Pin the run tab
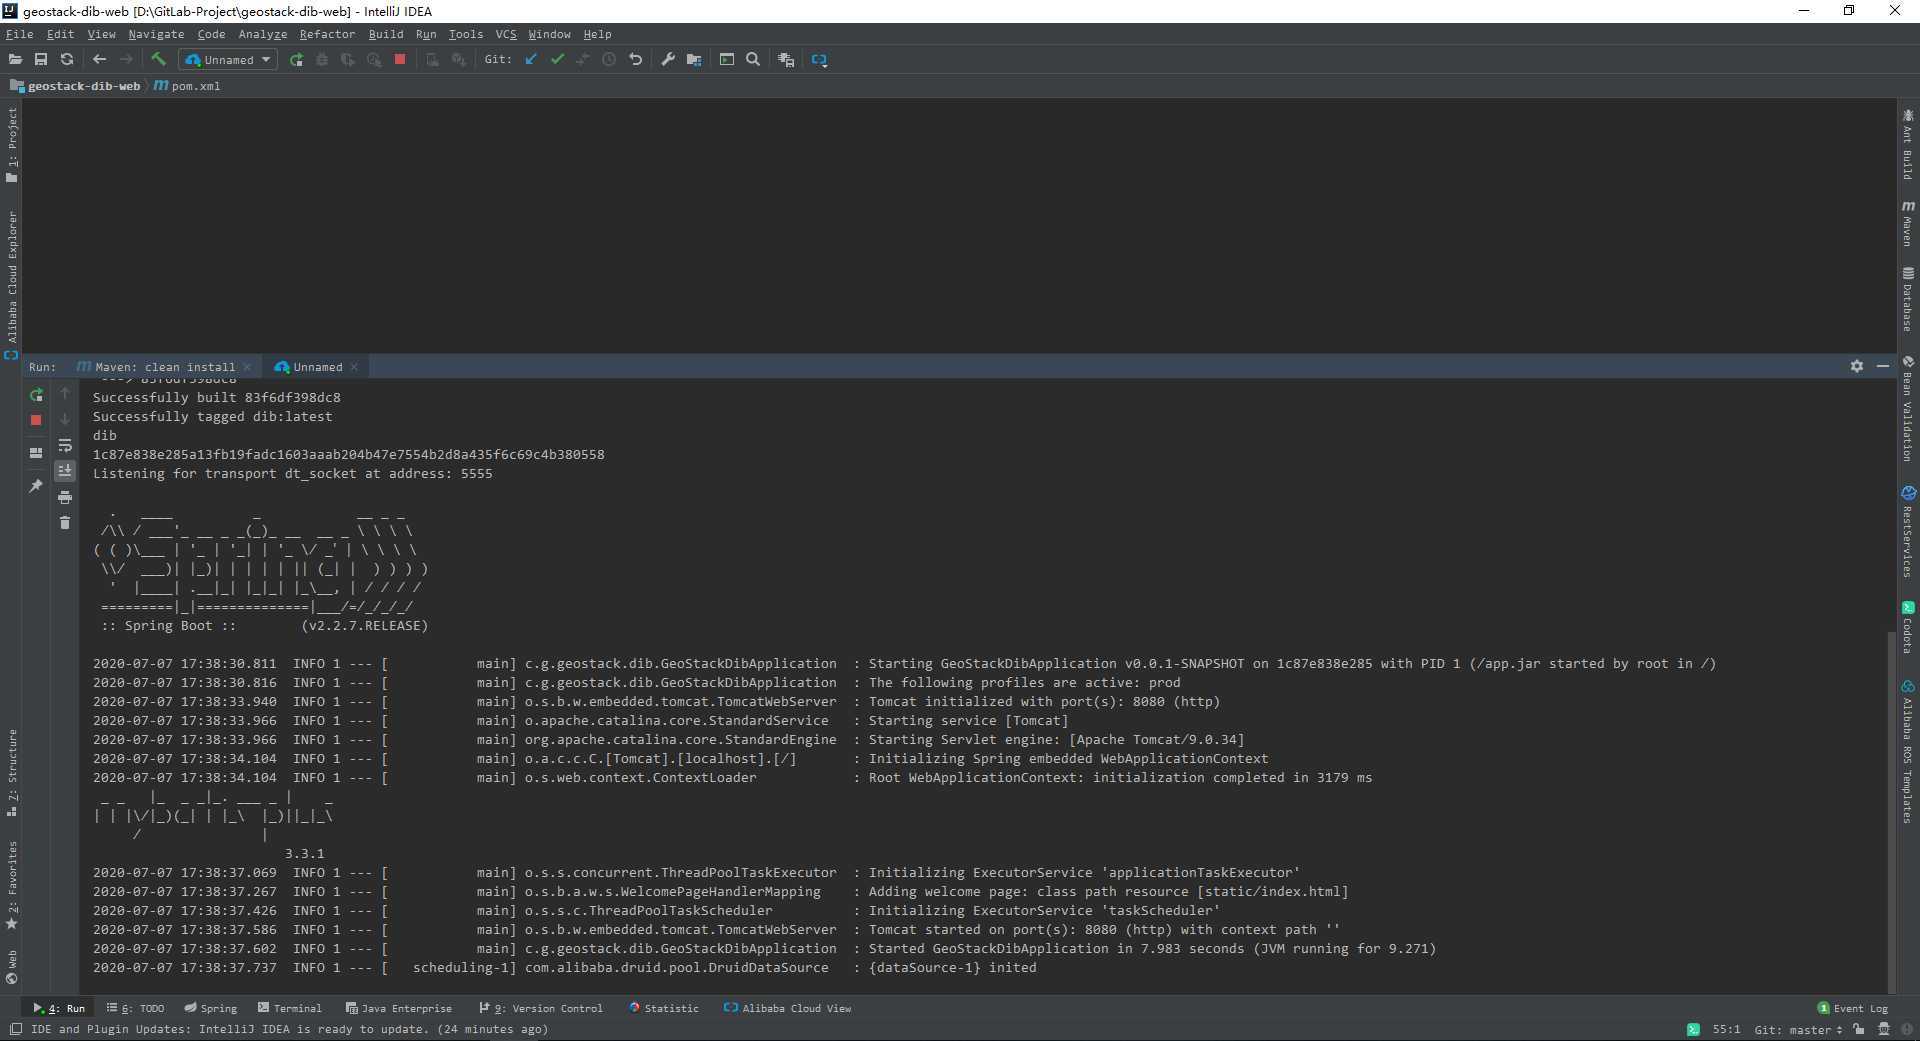 tap(36, 486)
